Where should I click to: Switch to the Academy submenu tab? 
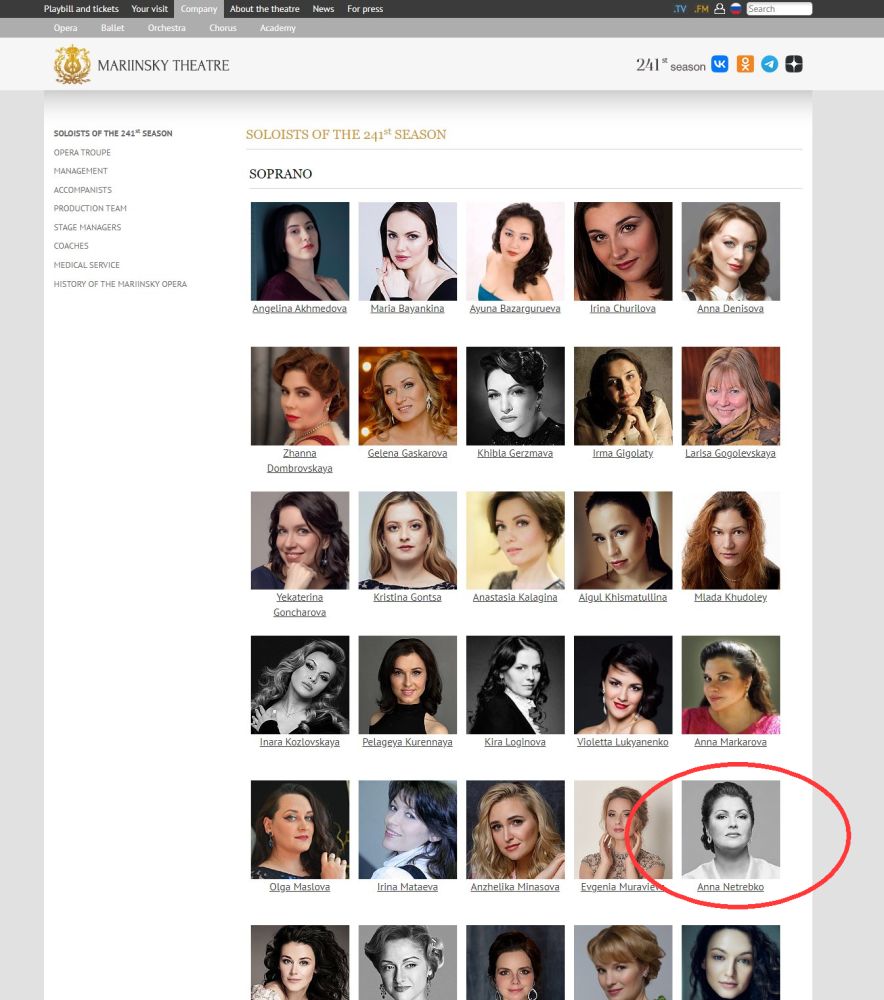tap(277, 28)
